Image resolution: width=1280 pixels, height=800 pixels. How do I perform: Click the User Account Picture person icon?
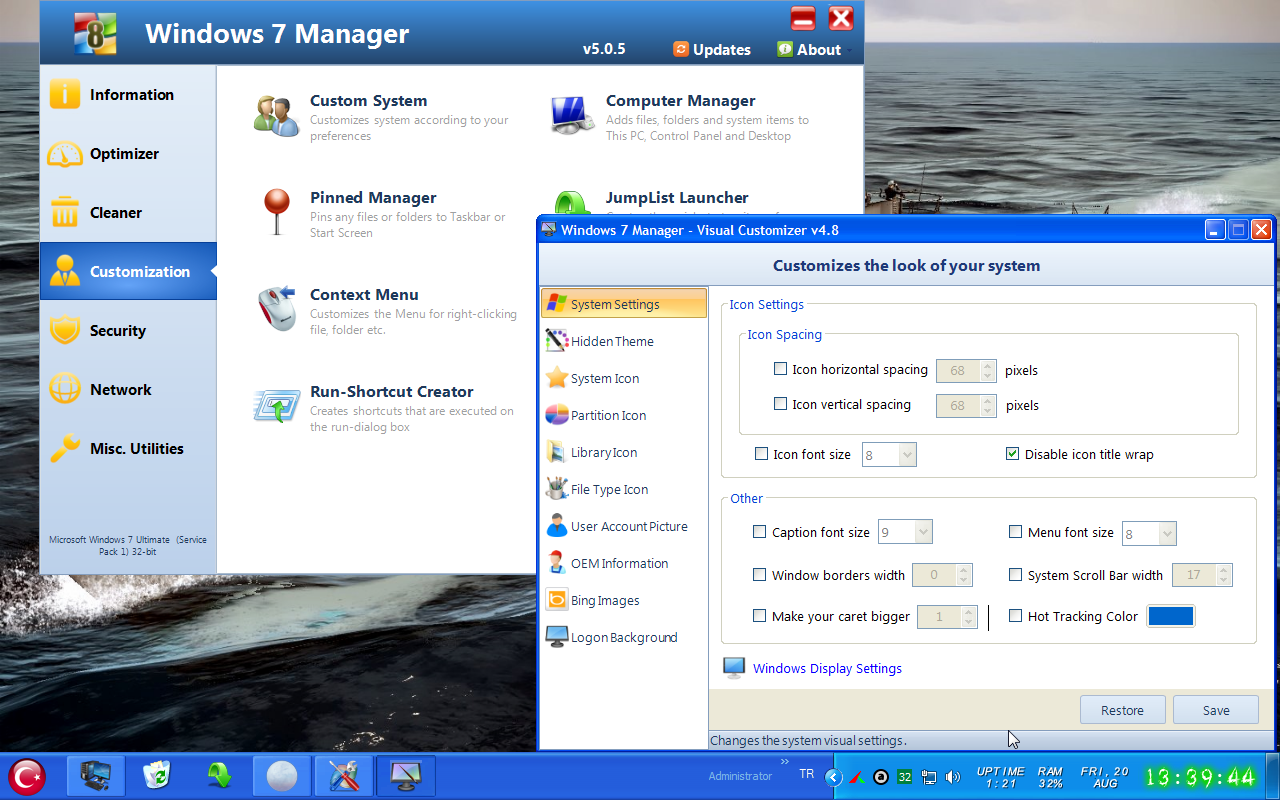point(557,526)
